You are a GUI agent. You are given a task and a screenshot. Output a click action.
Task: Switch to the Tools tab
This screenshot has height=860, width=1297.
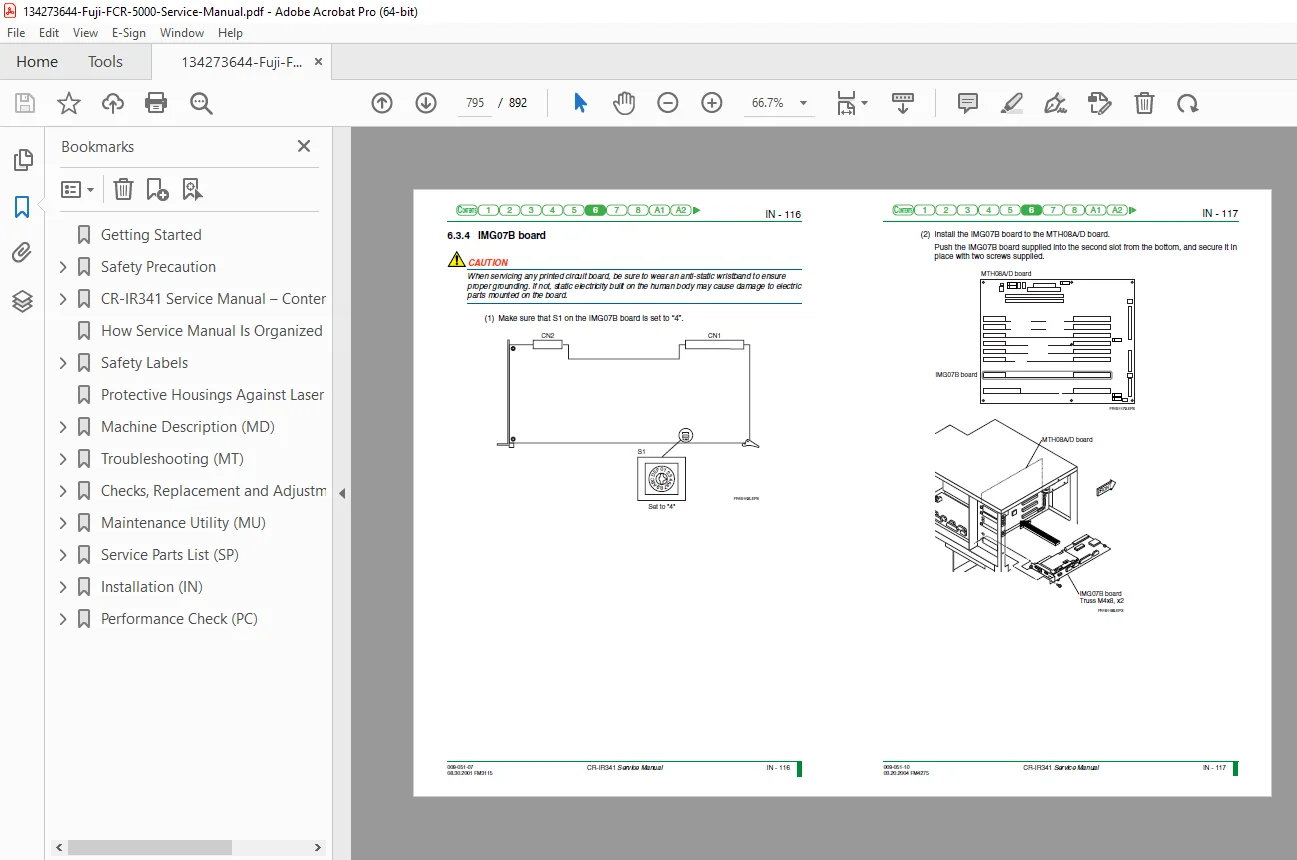click(x=105, y=62)
